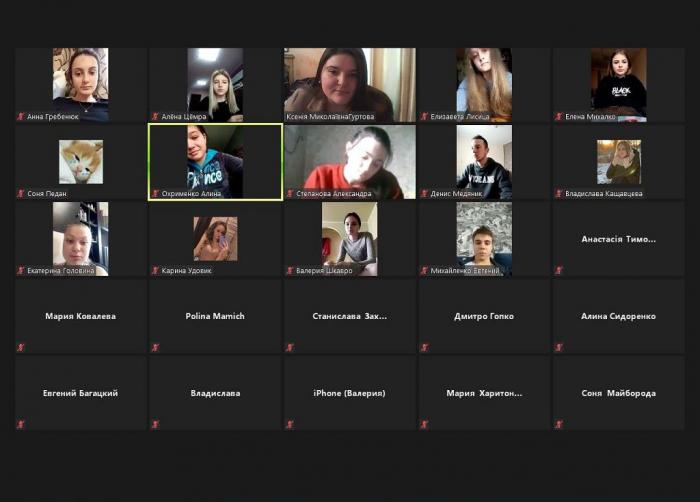Select the highlighted Охрименко Алина video feed
This screenshot has height=502, width=700.
215,162
